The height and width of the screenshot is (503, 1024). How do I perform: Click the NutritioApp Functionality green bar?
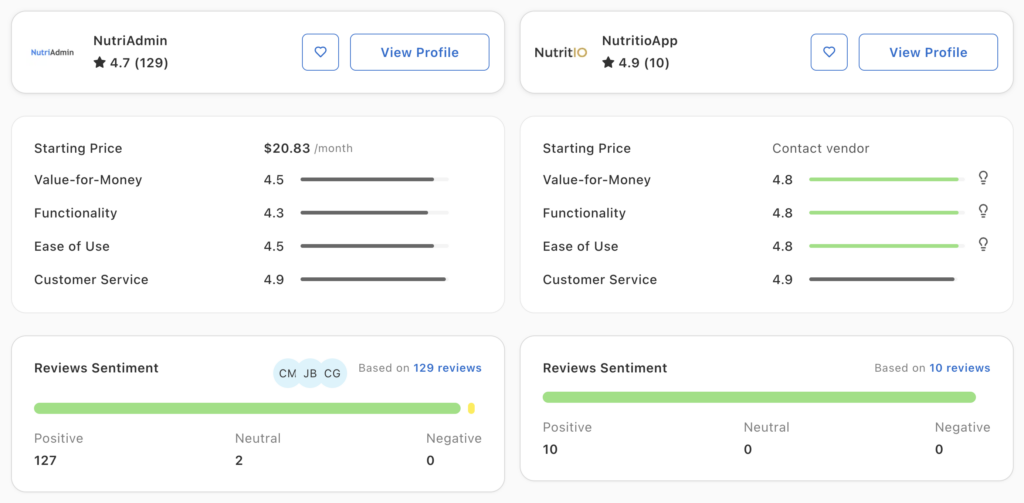pyautogui.click(x=884, y=212)
